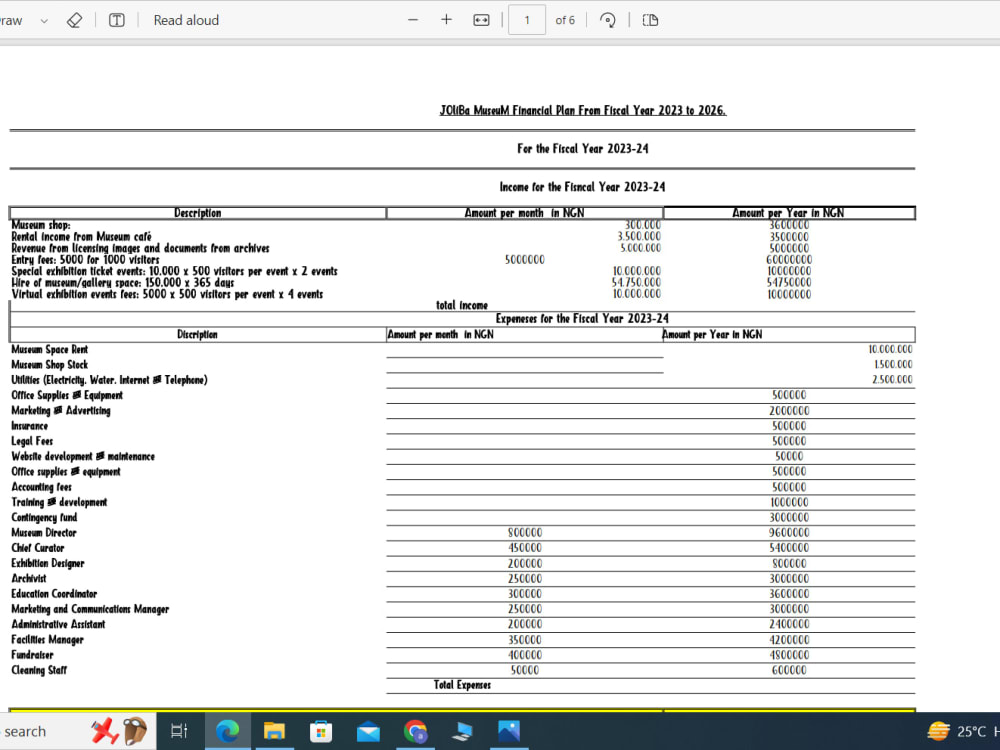
Task: Click the 'Expeneses for the Fiscal Year 2023-24' heading
Action: 582,319
